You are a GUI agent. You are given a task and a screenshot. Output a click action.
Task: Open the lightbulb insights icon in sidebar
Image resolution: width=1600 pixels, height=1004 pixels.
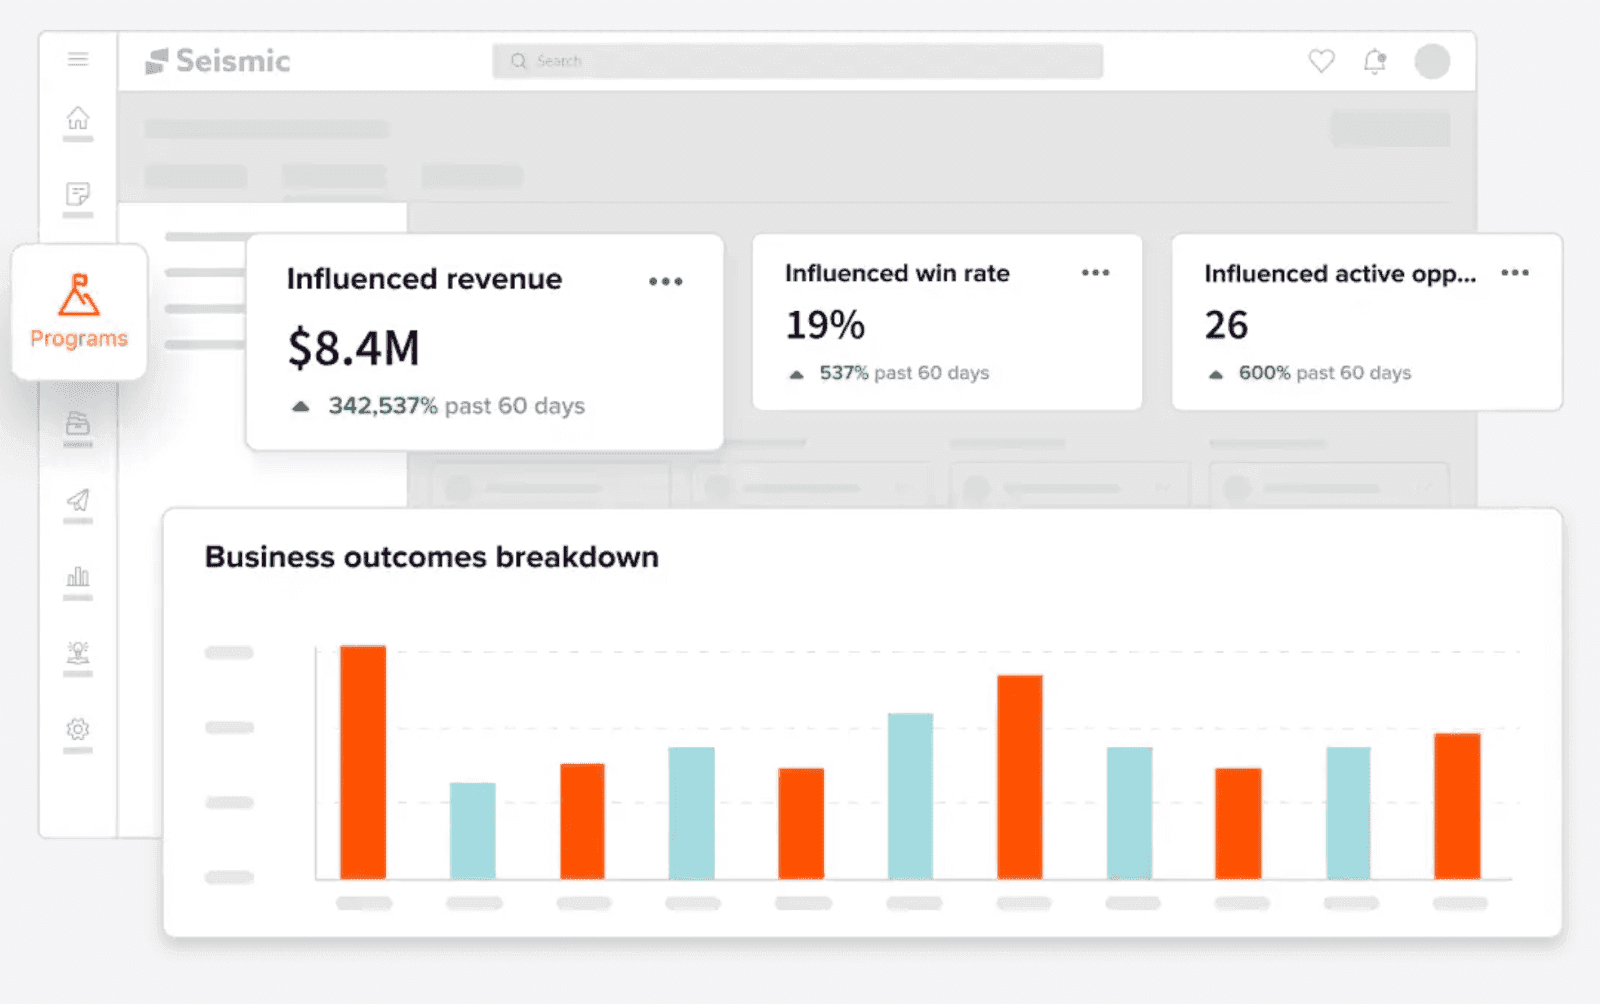point(78,653)
